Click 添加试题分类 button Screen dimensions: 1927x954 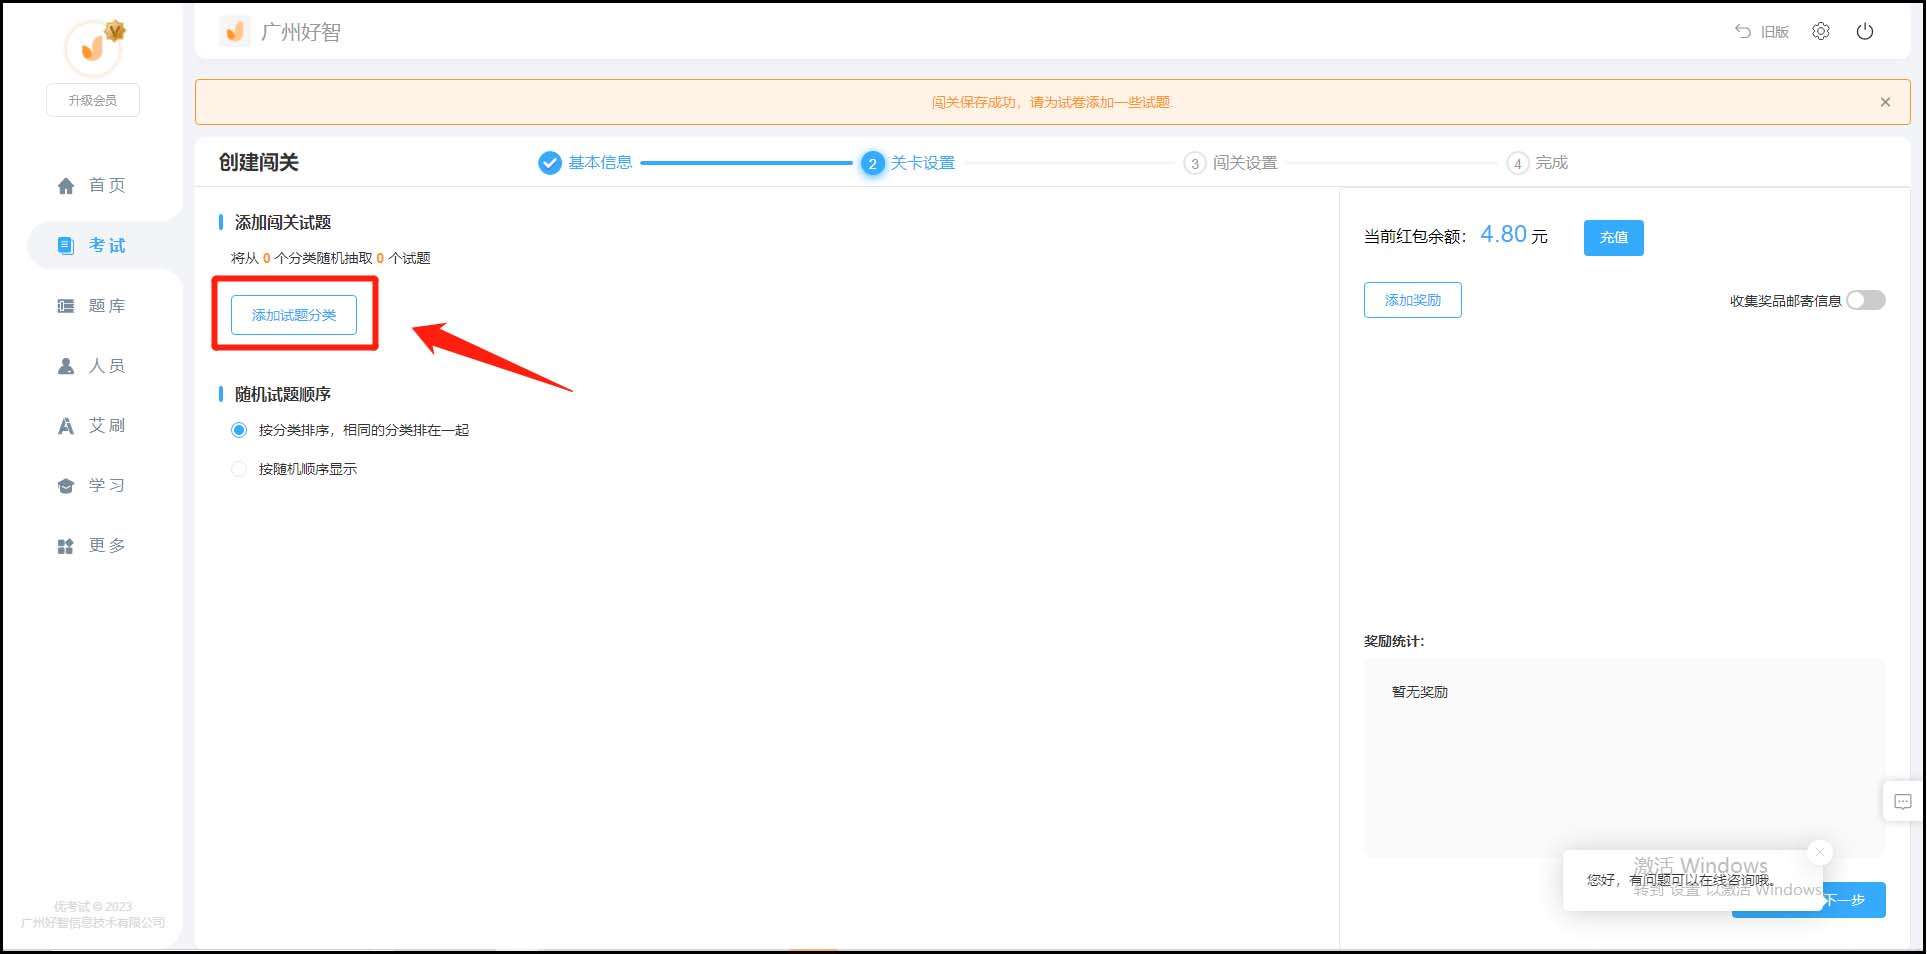pos(294,315)
